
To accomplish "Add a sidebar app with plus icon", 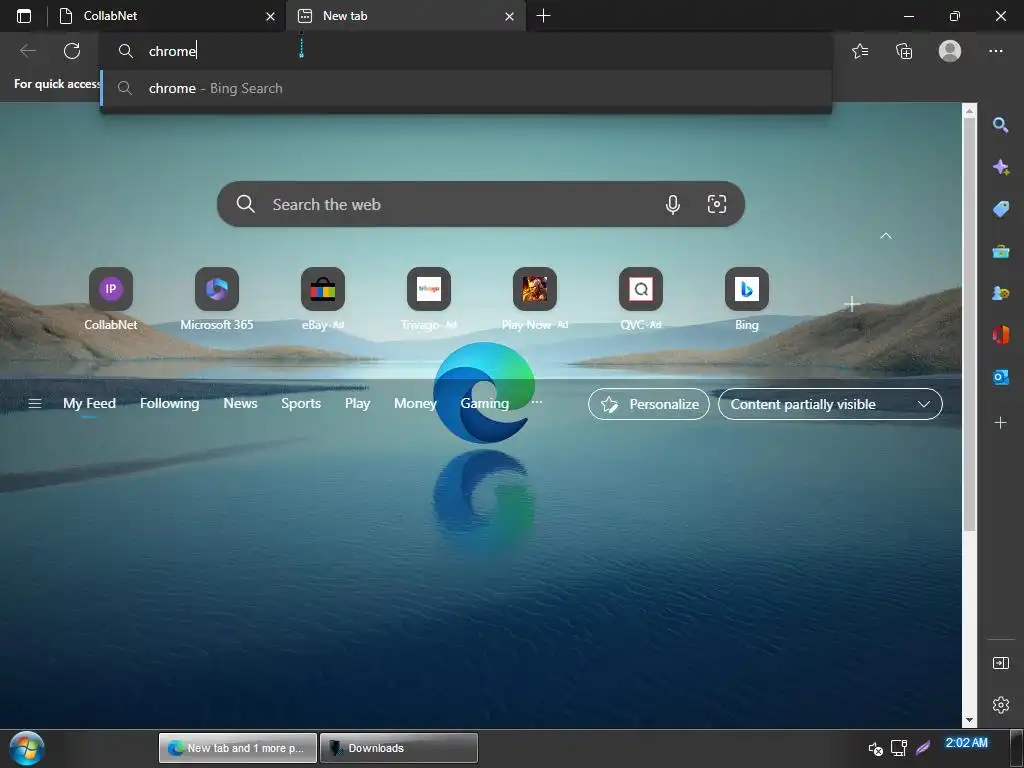I will 1000,423.
